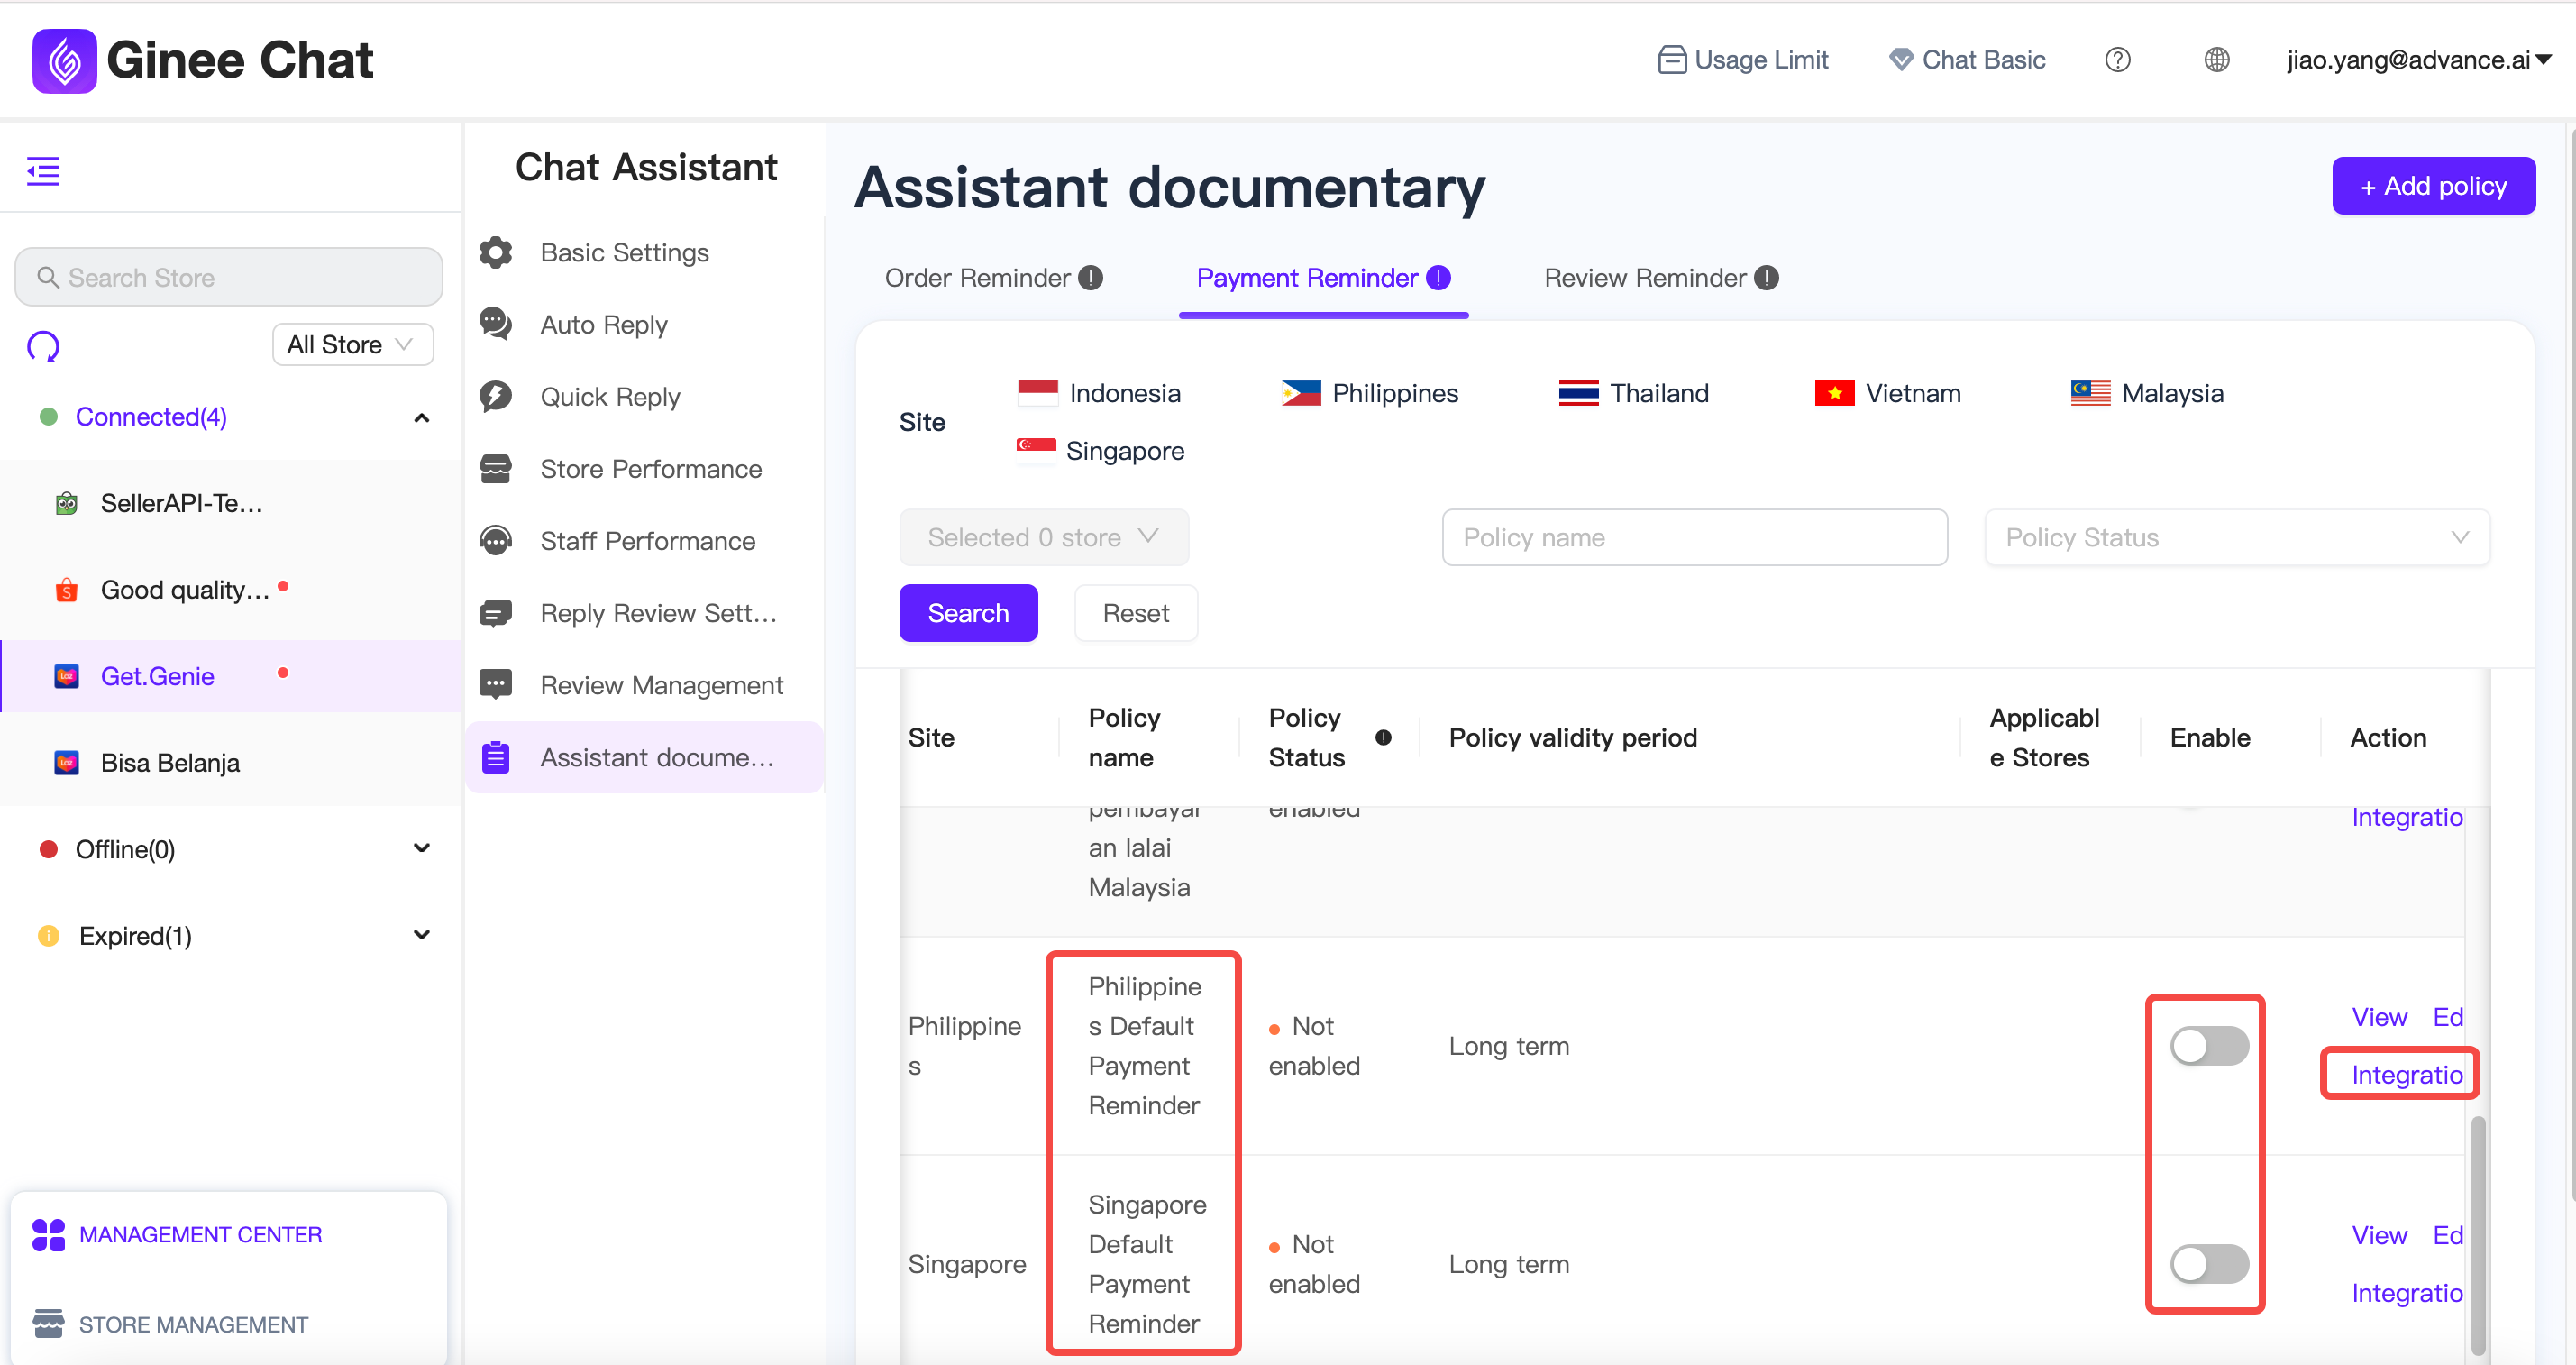This screenshot has height=1365, width=2576.
Task: Click the Search button
Action: coord(968,612)
